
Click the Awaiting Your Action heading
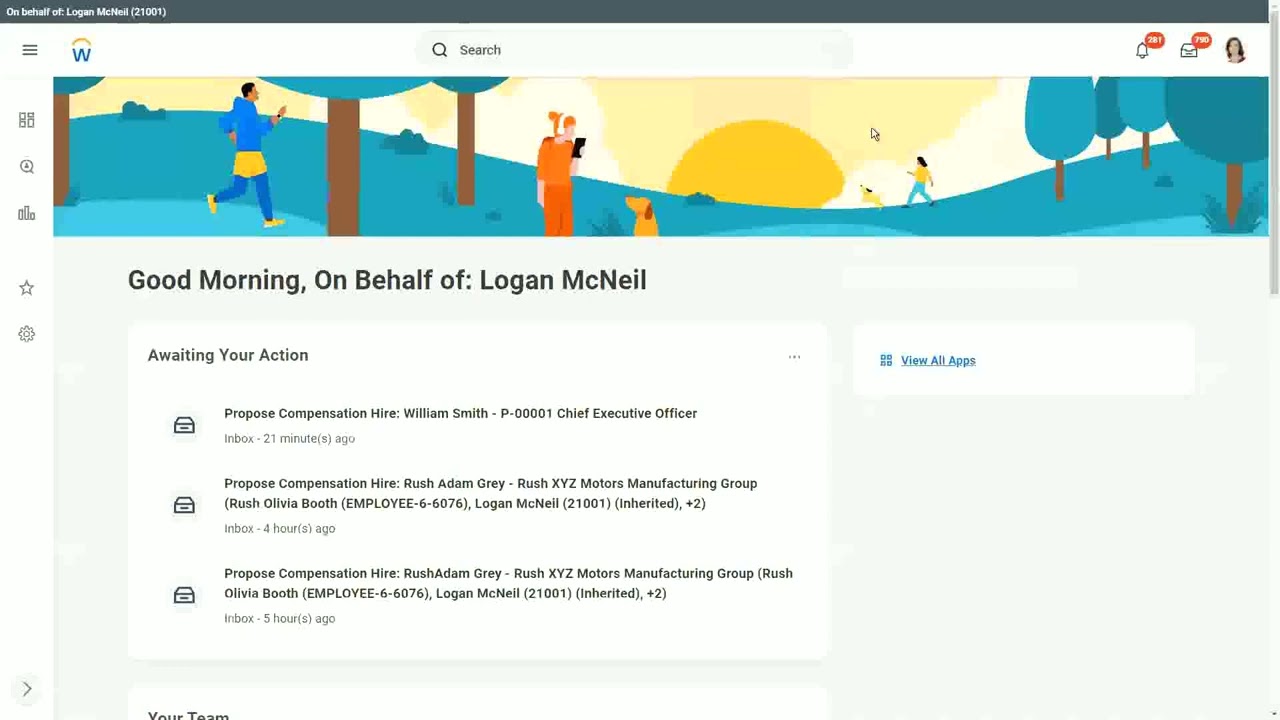click(228, 355)
